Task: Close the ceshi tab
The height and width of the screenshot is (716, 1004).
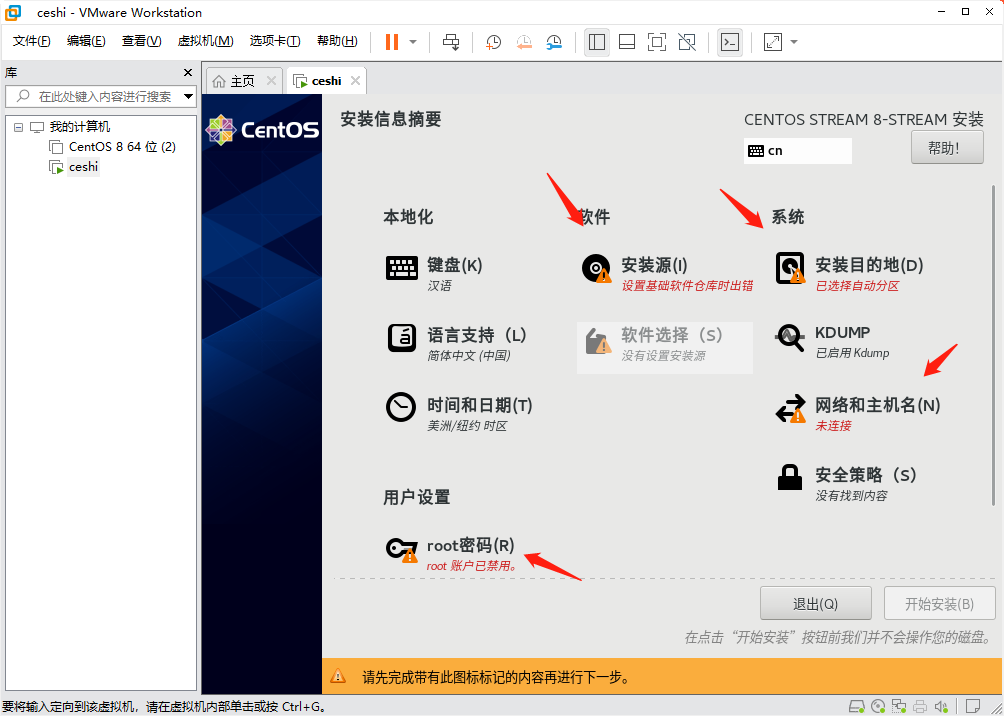Action: pyautogui.click(x=355, y=81)
